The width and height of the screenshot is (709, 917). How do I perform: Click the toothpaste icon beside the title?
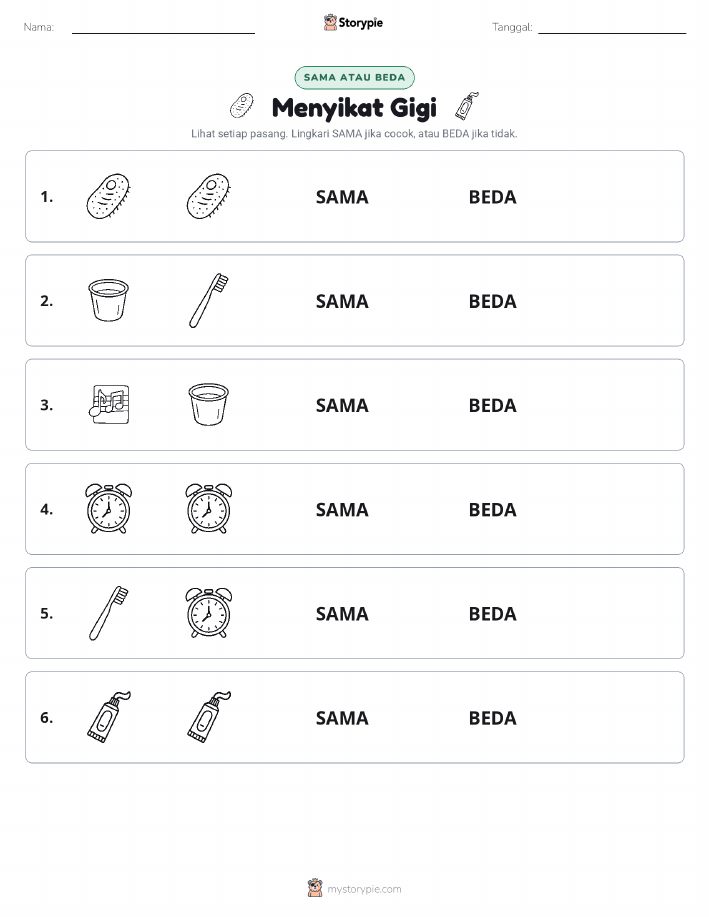point(467,106)
